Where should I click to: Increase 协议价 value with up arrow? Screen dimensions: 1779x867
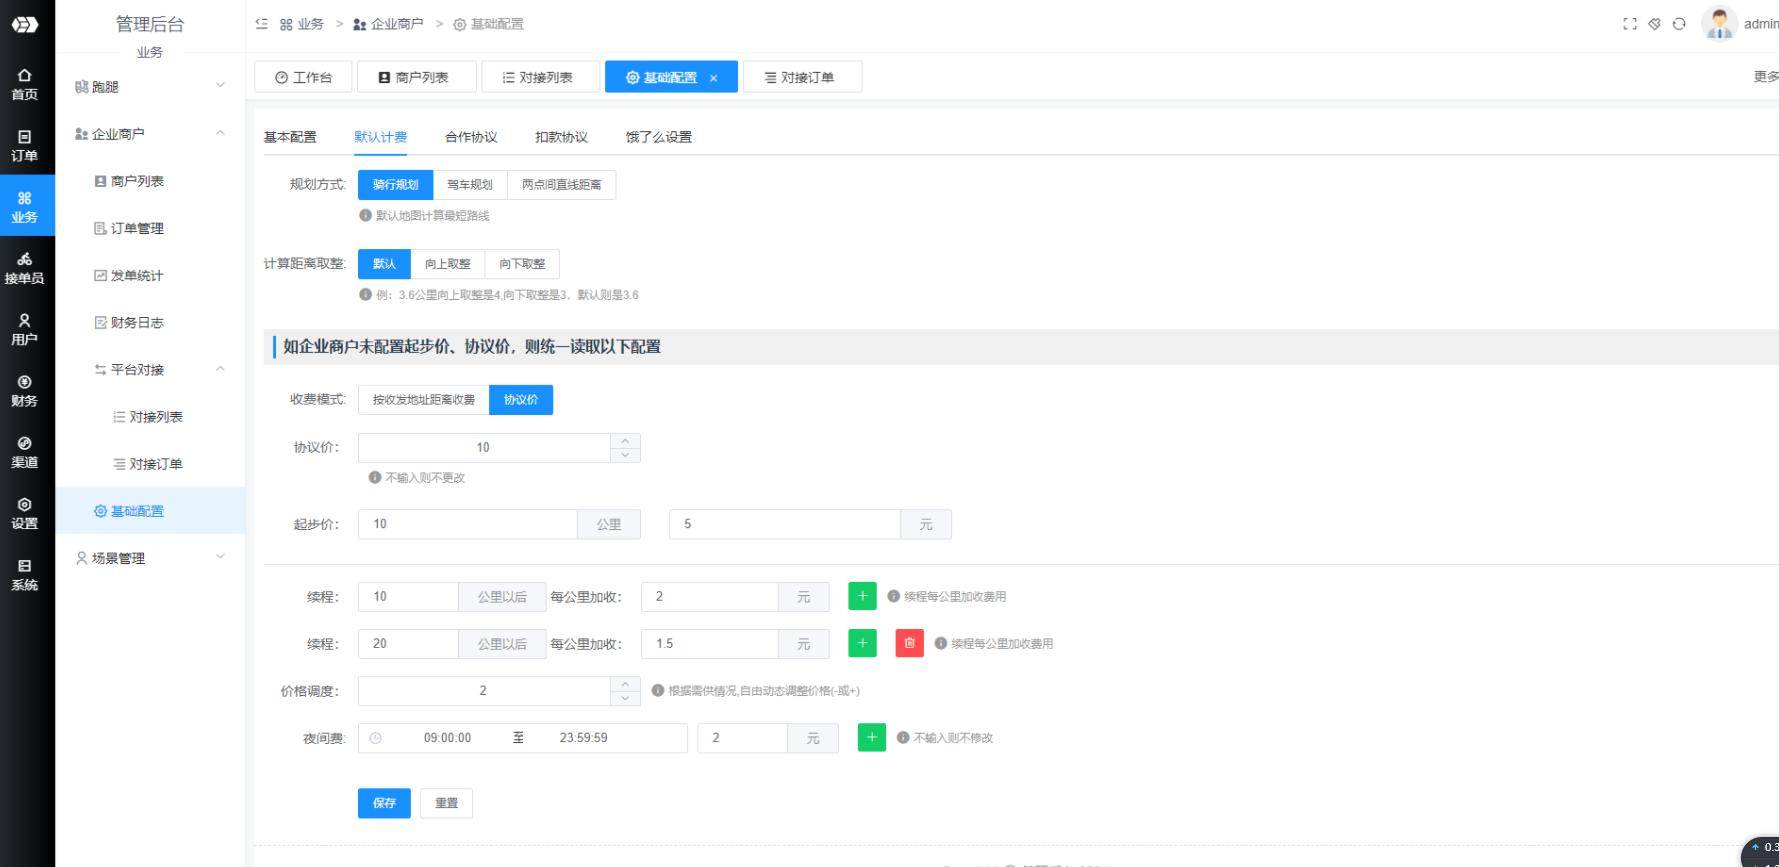coord(625,441)
